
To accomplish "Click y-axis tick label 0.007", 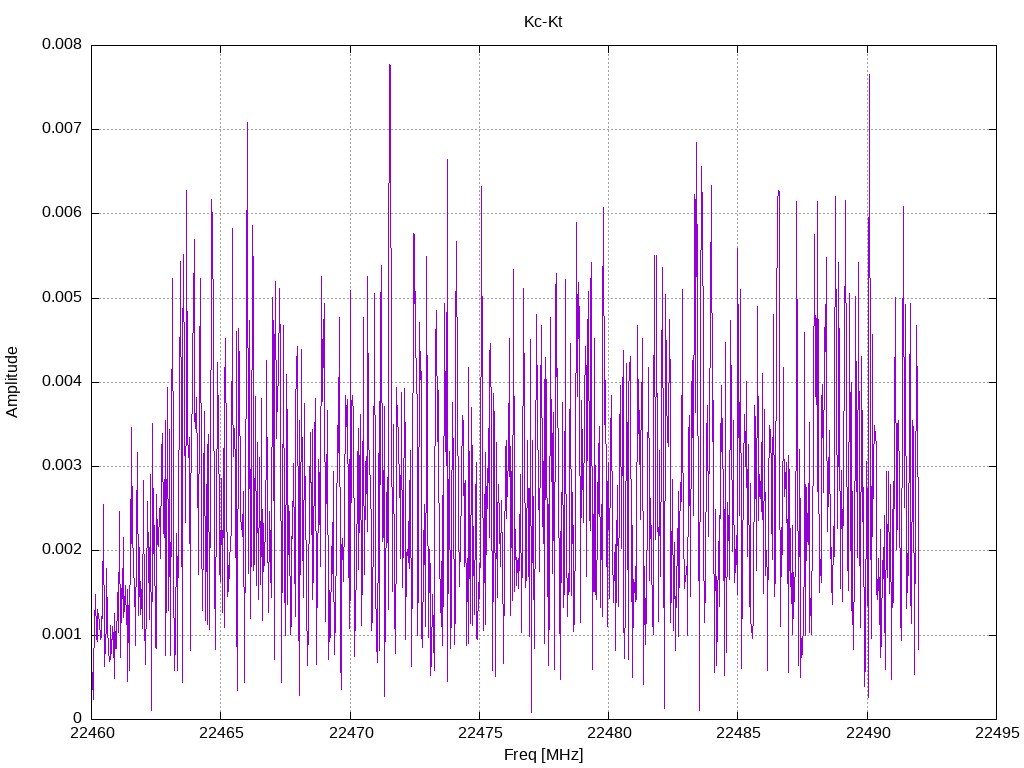I will click(62, 129).
